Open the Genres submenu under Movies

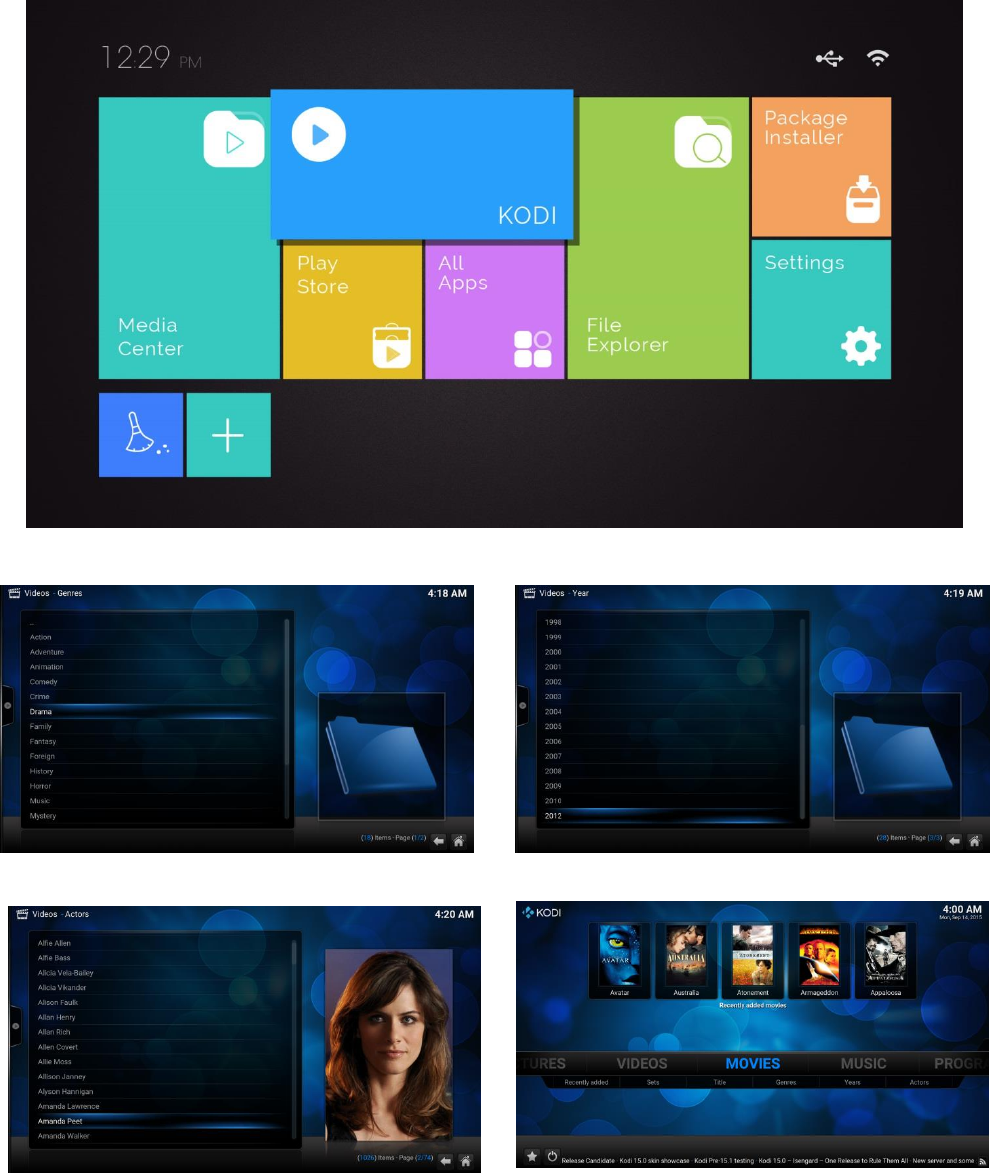(786, 1082)
